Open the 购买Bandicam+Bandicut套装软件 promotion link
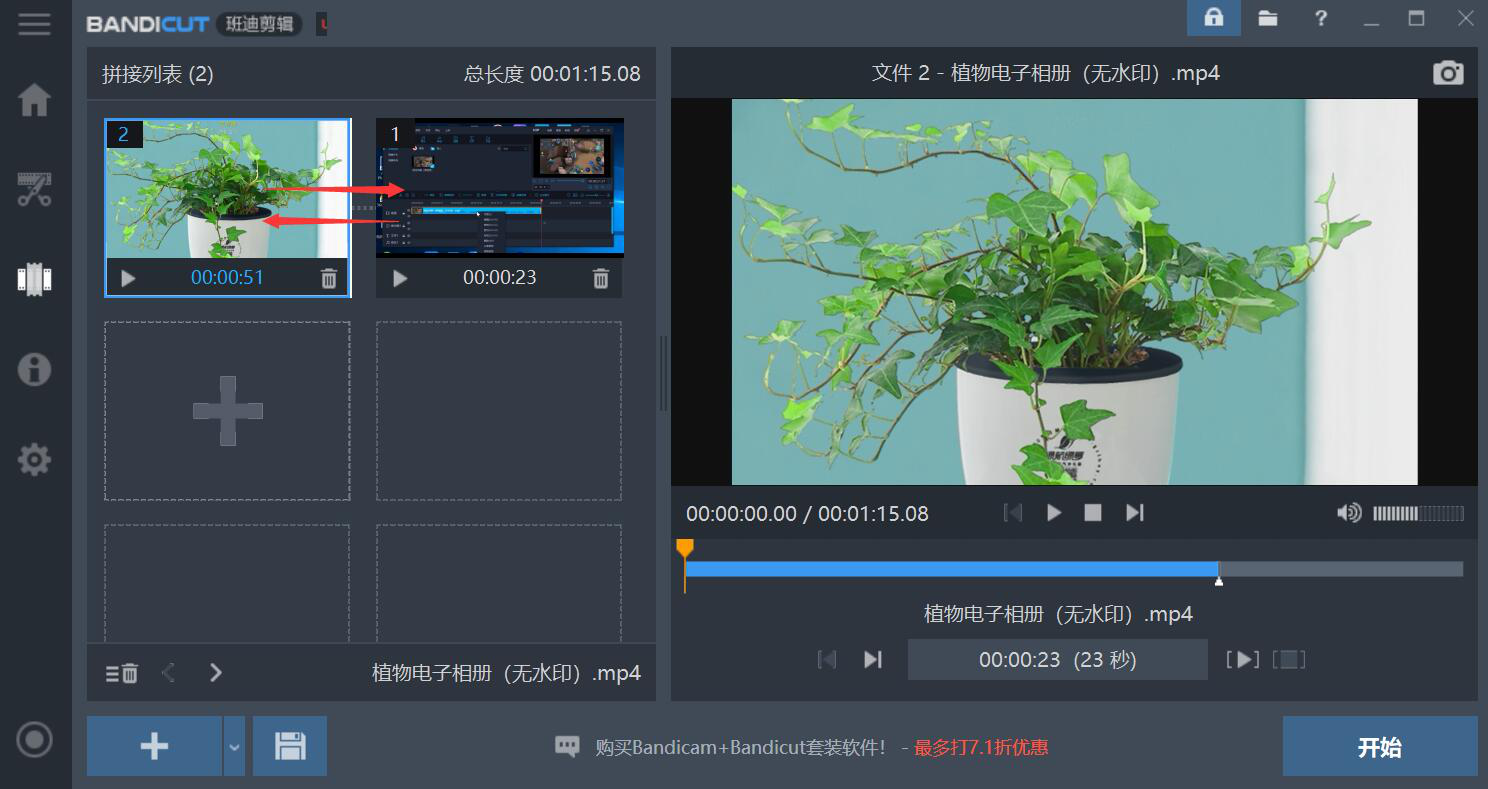Image resolution: width=1488 pixels, height=789 pixels. click(x=740, y=747)
